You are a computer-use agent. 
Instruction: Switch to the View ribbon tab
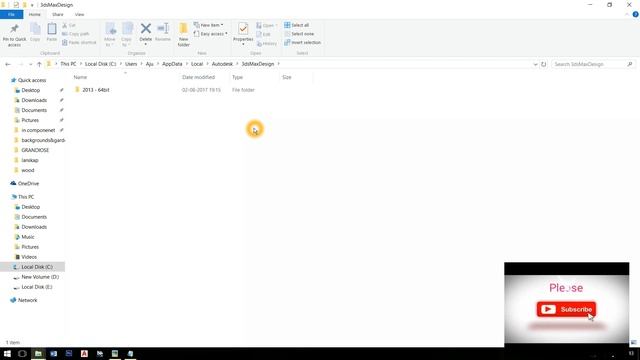(79, 15)
